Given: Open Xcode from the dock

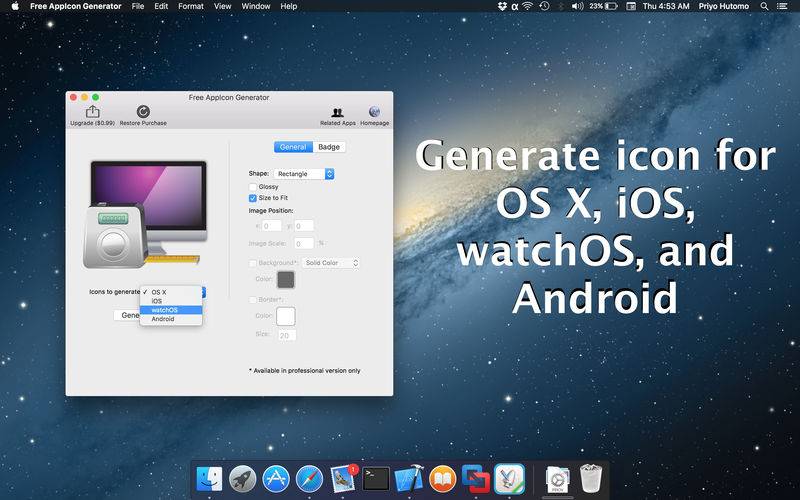Looking at the screenshot, I should click(409, 479).
